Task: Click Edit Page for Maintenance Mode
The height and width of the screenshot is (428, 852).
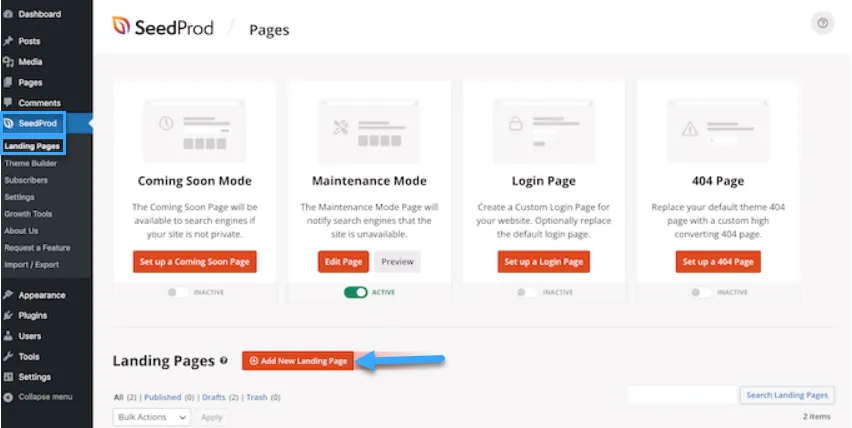Action: [x=343, y=262]
